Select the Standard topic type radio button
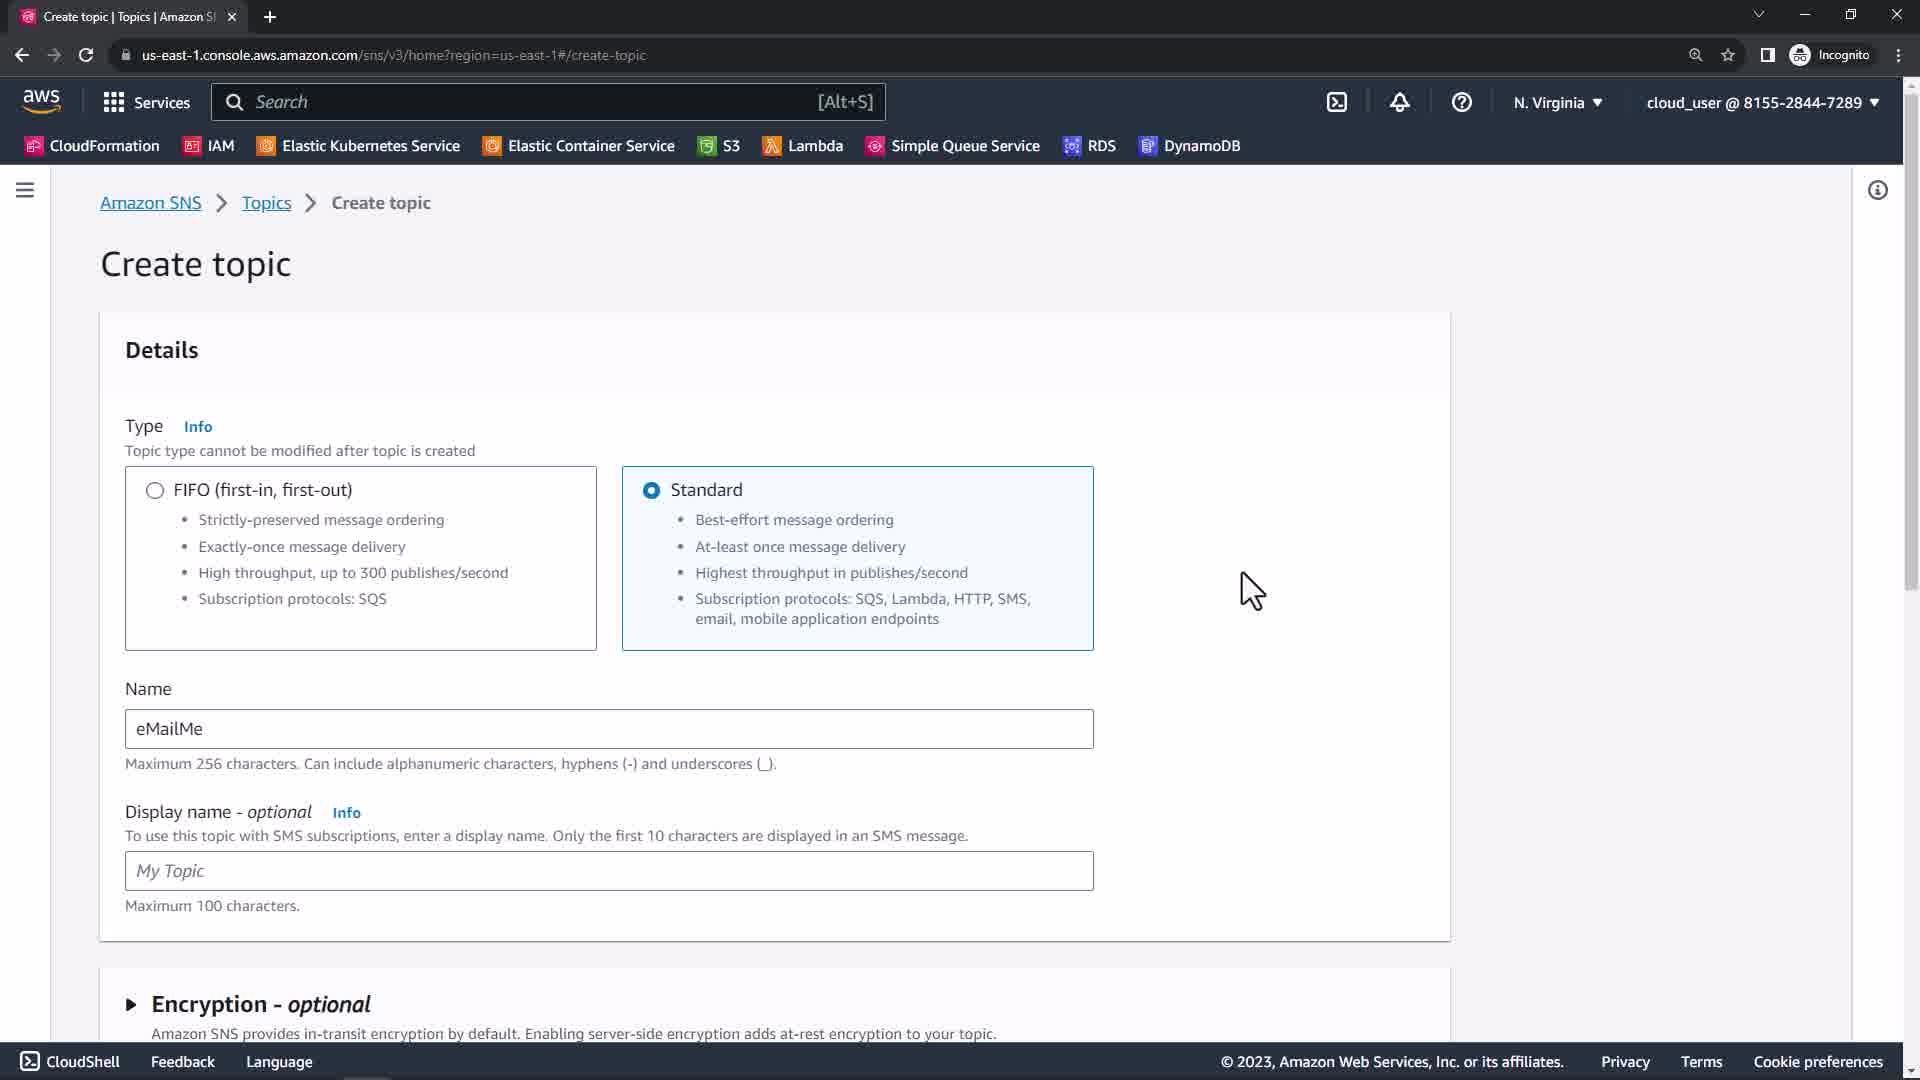 651,490
